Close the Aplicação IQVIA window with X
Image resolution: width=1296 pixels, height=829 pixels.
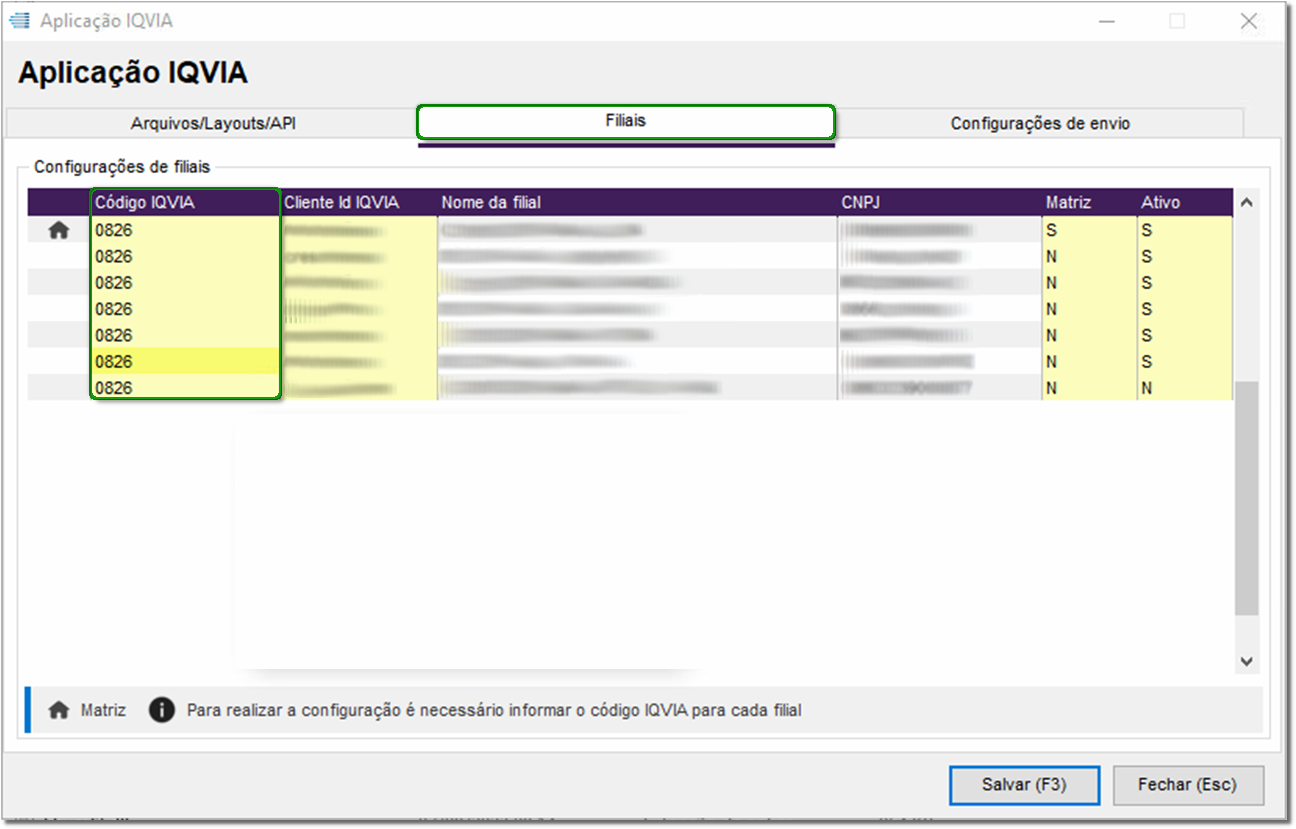[x=1249, y=21]
